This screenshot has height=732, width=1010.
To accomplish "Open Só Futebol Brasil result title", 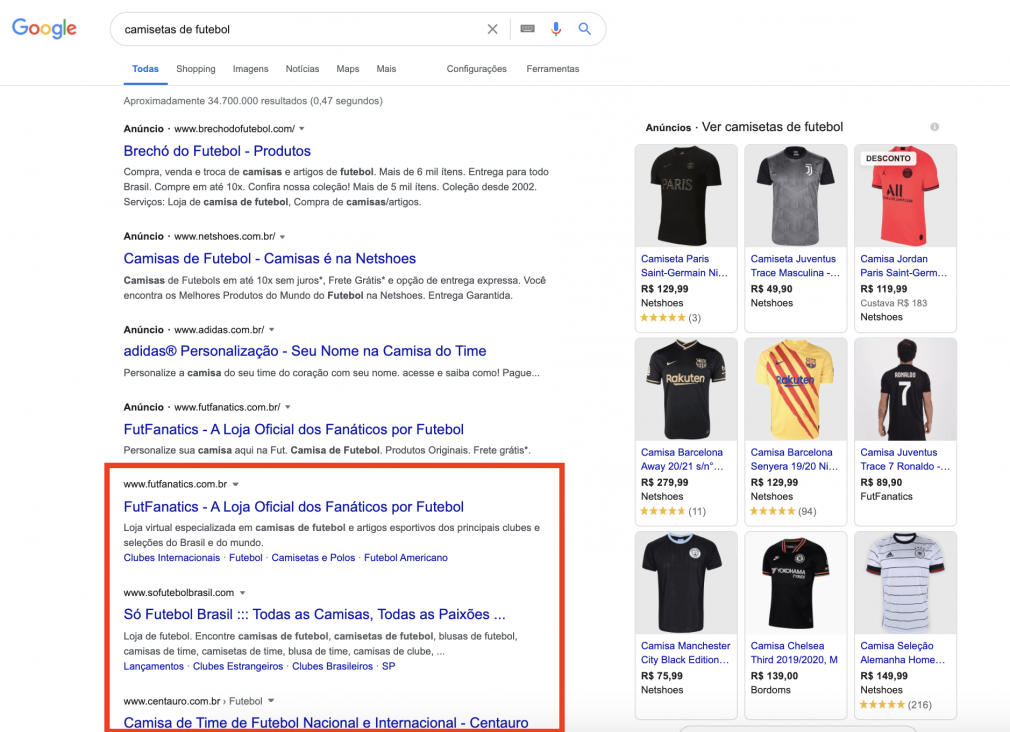I will coord(314,614).
